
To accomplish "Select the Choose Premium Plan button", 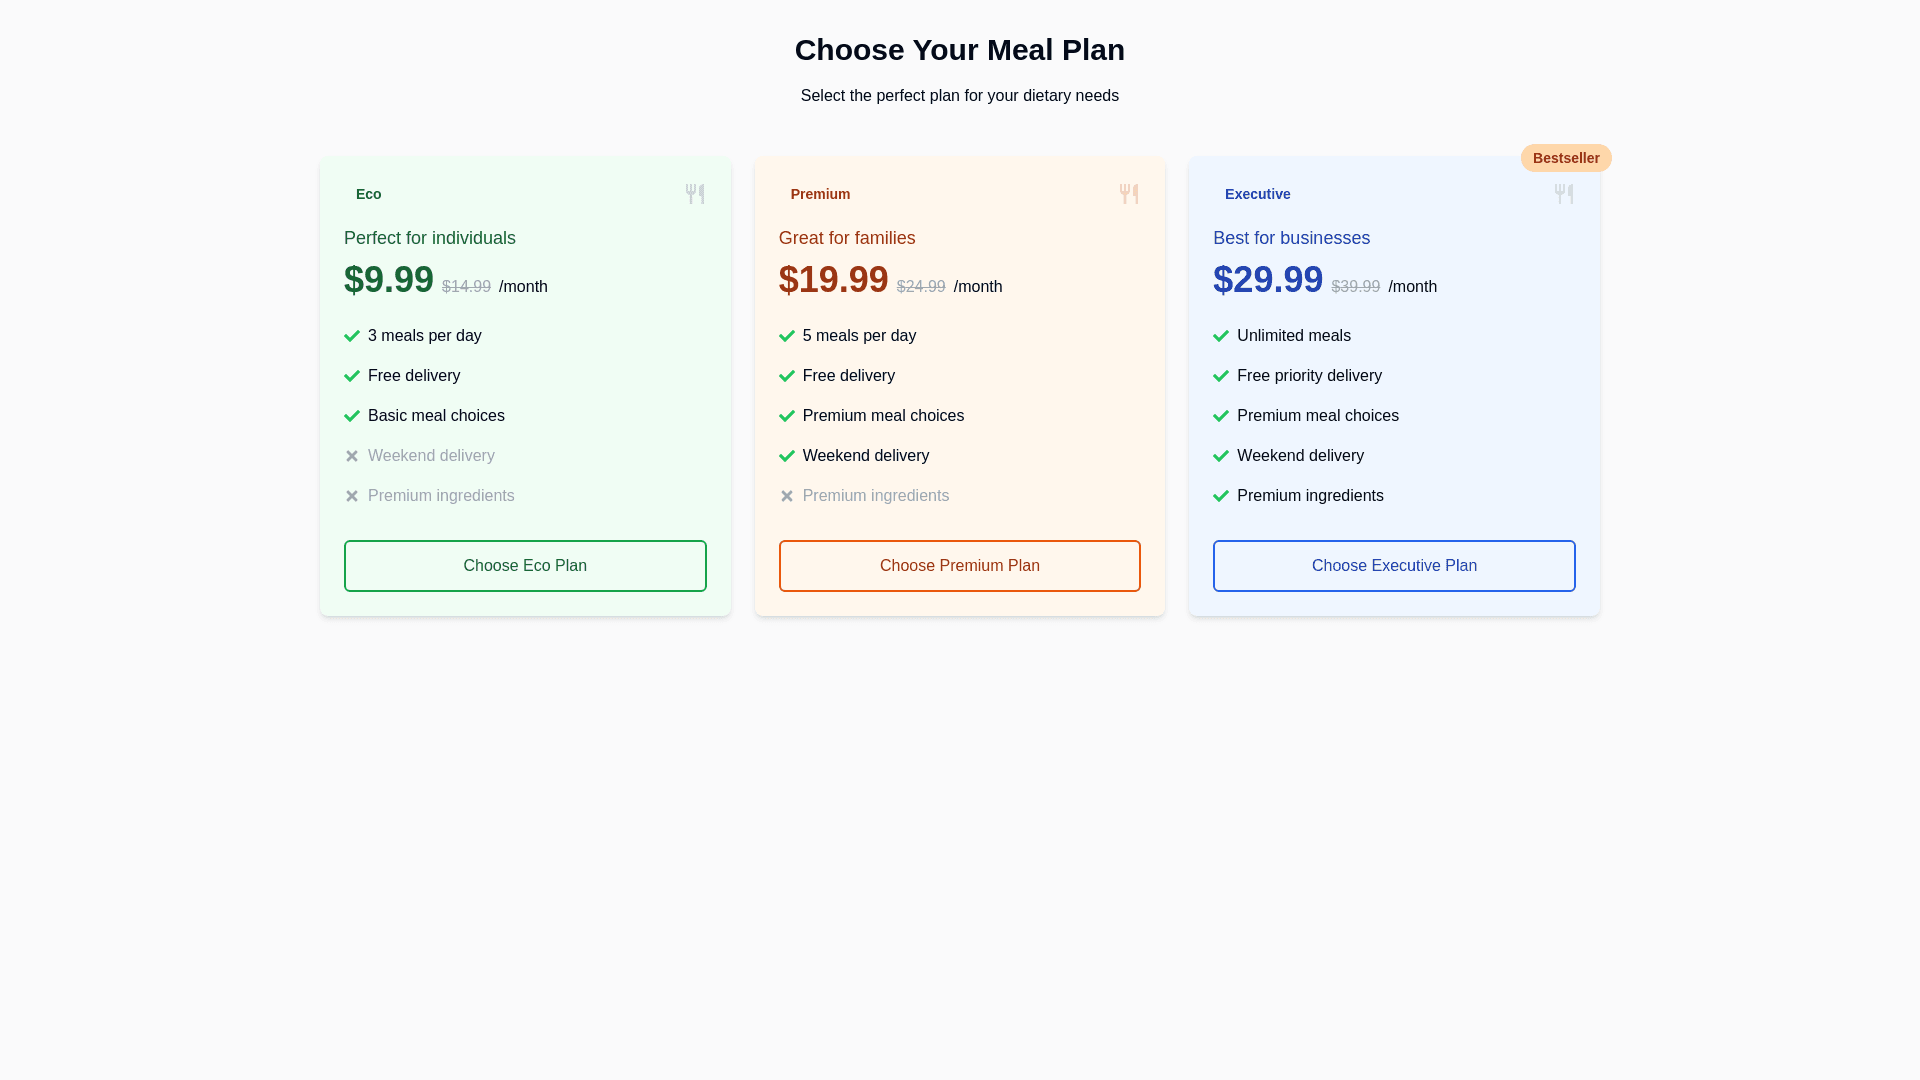I will click(x=959, y=566).
